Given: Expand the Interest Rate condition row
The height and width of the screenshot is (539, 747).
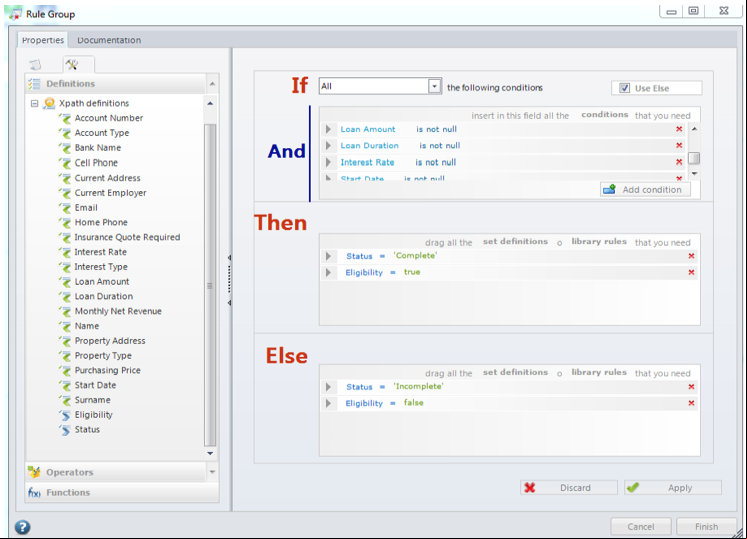Looking at the screenshot, I should pyautogui.click(x=328, y=162).
